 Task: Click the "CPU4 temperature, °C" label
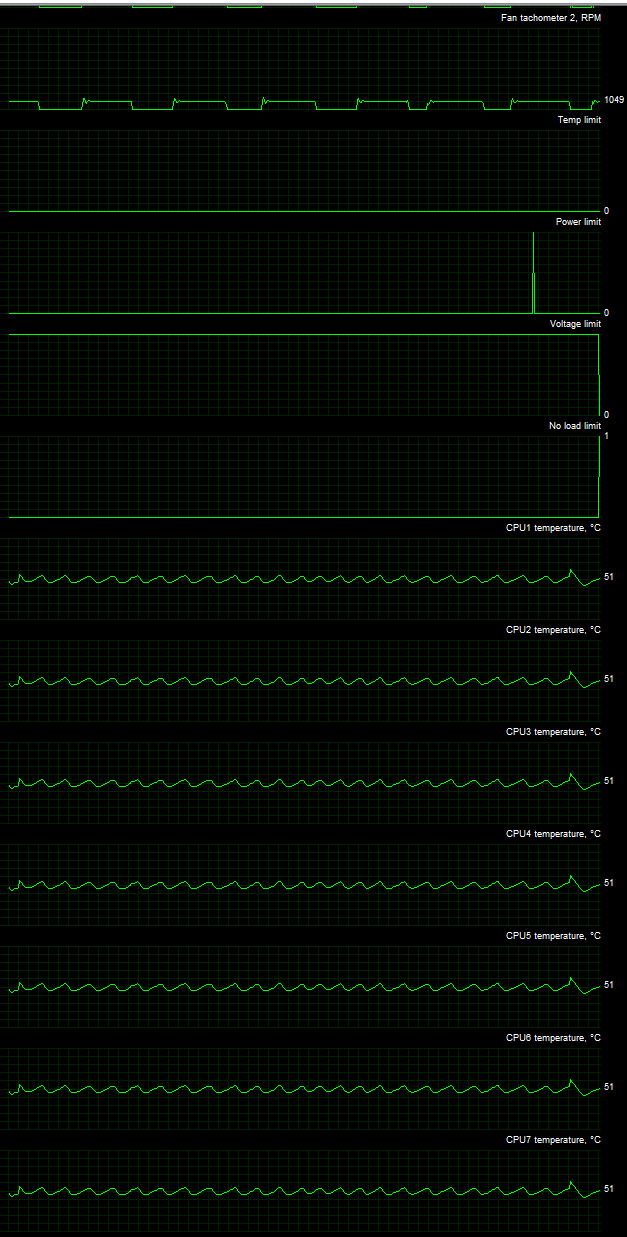[x=553, y=834]
